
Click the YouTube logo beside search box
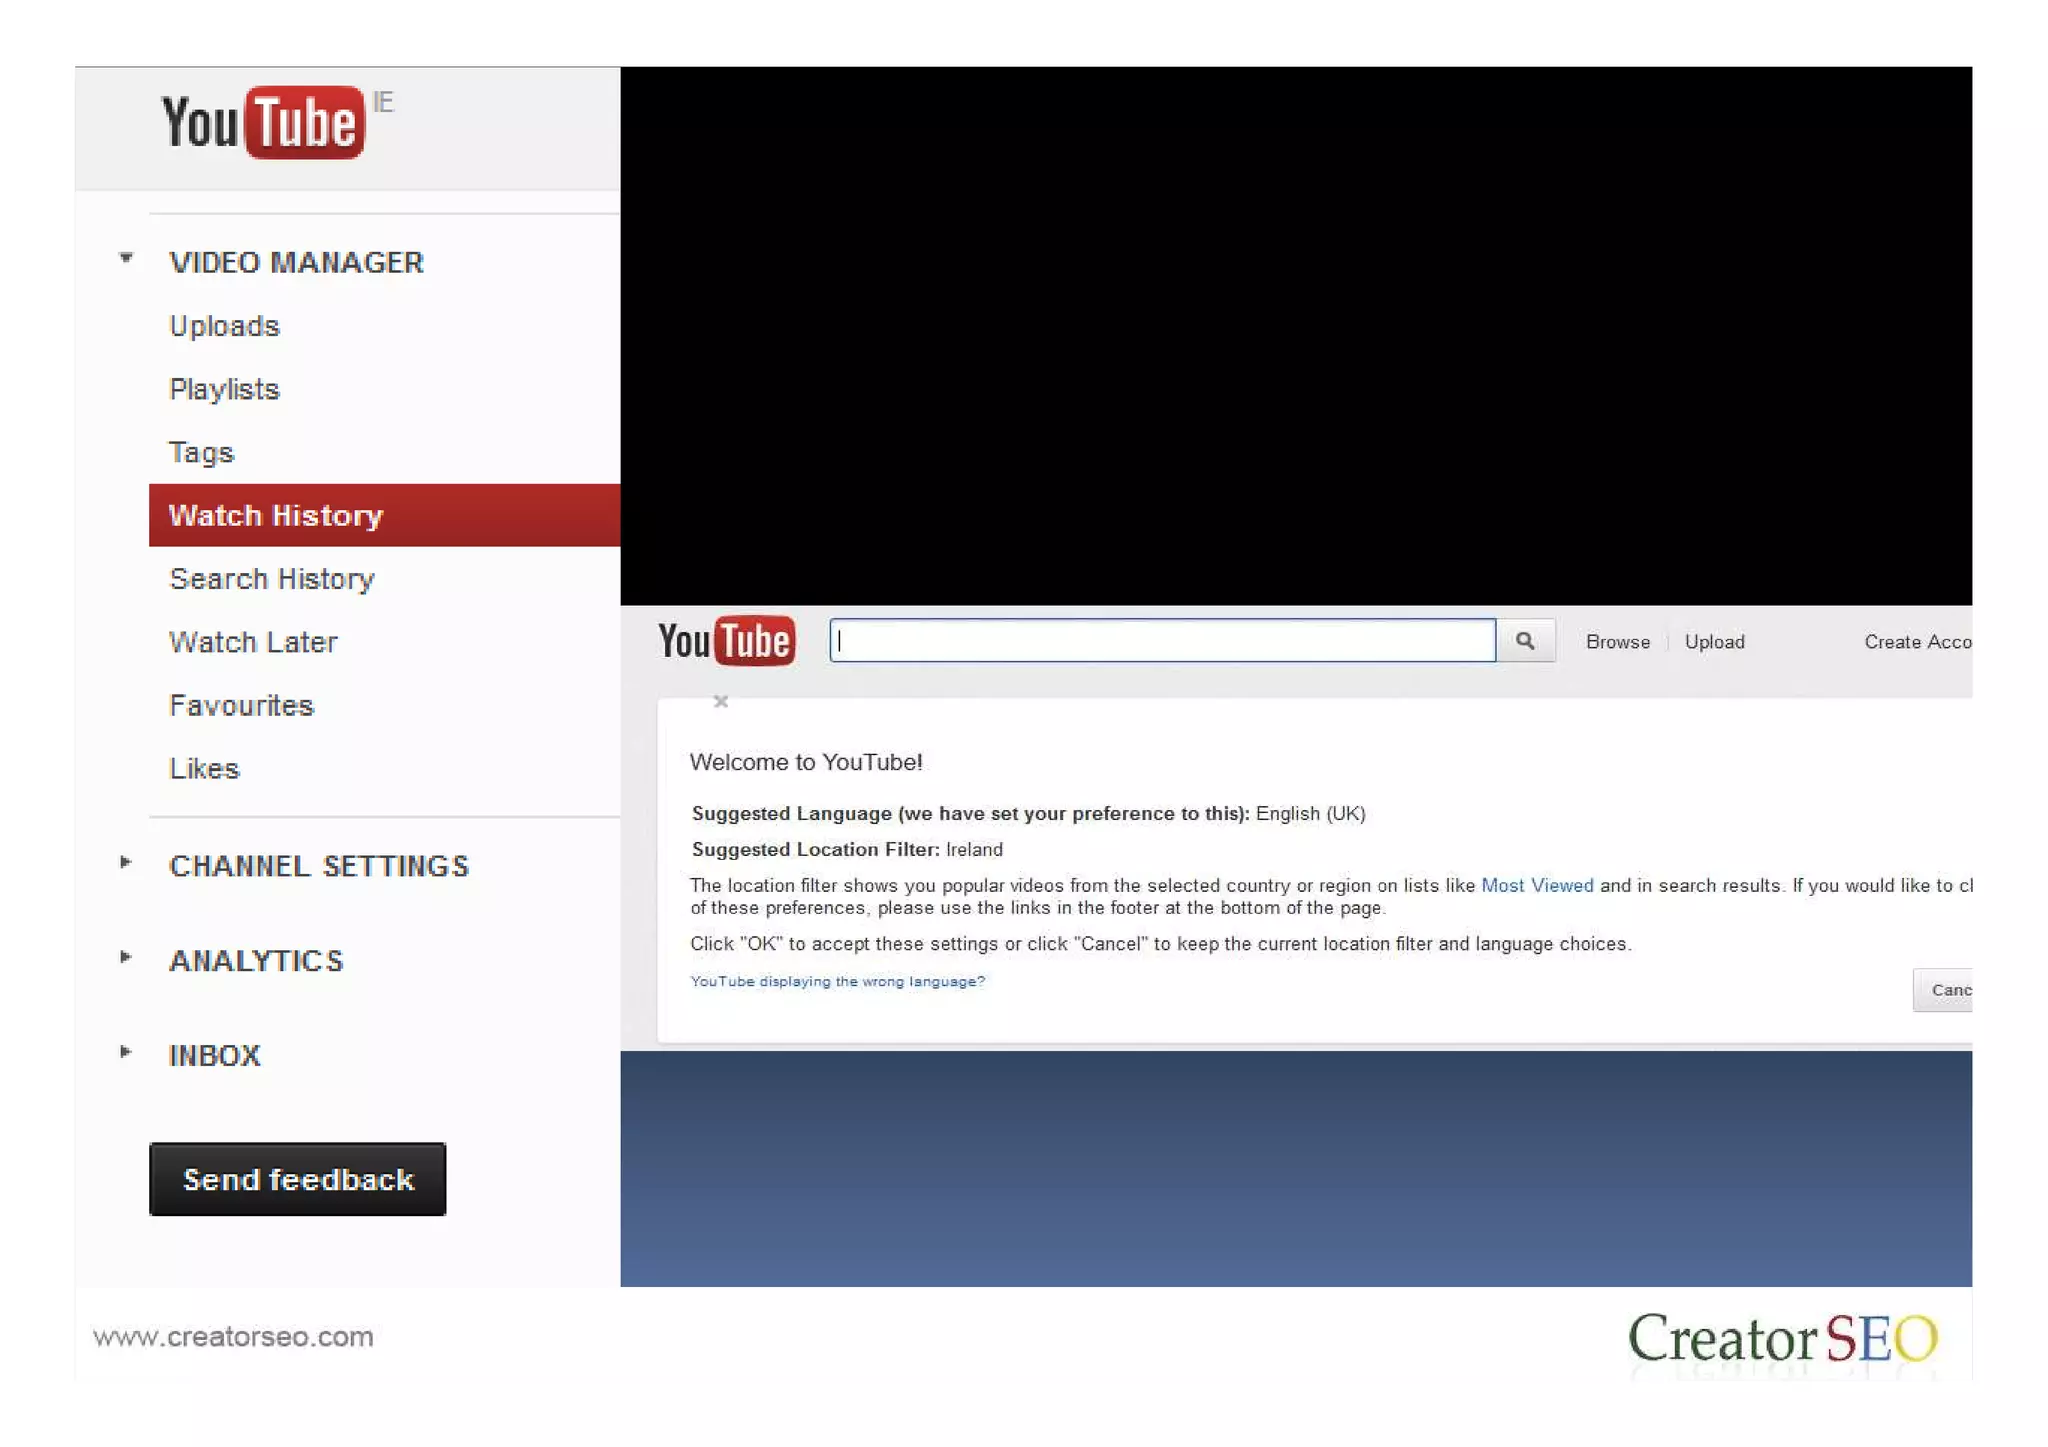(726, 641)
